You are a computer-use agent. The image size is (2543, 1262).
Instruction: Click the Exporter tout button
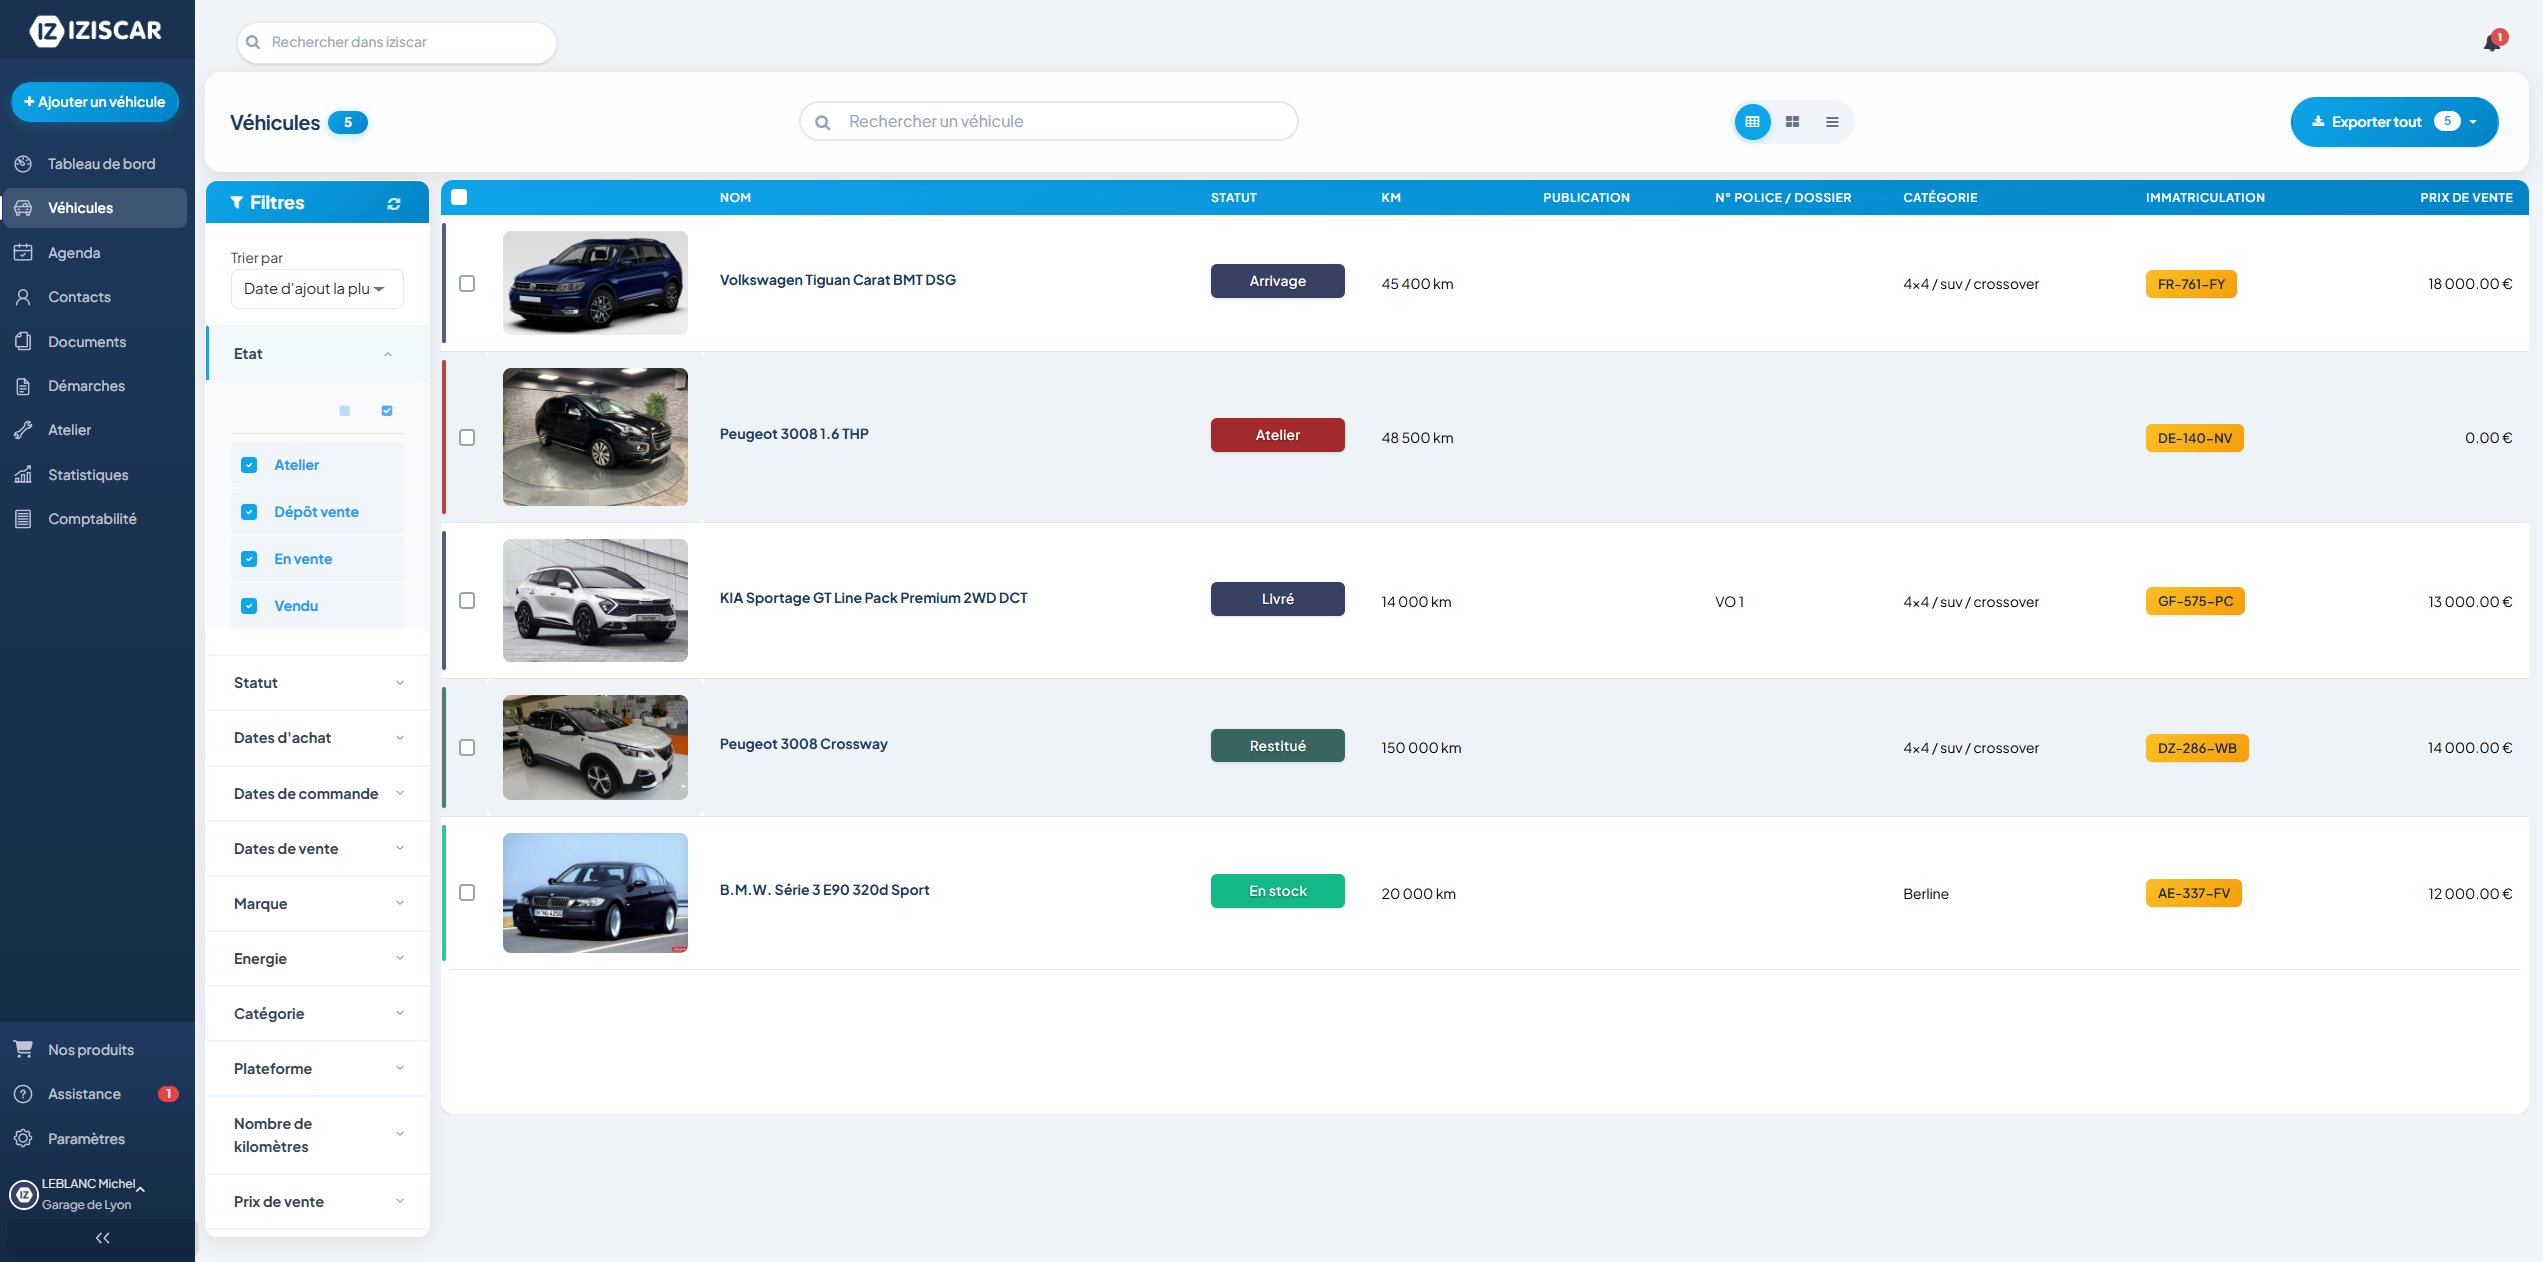[x=2394, y=122]
